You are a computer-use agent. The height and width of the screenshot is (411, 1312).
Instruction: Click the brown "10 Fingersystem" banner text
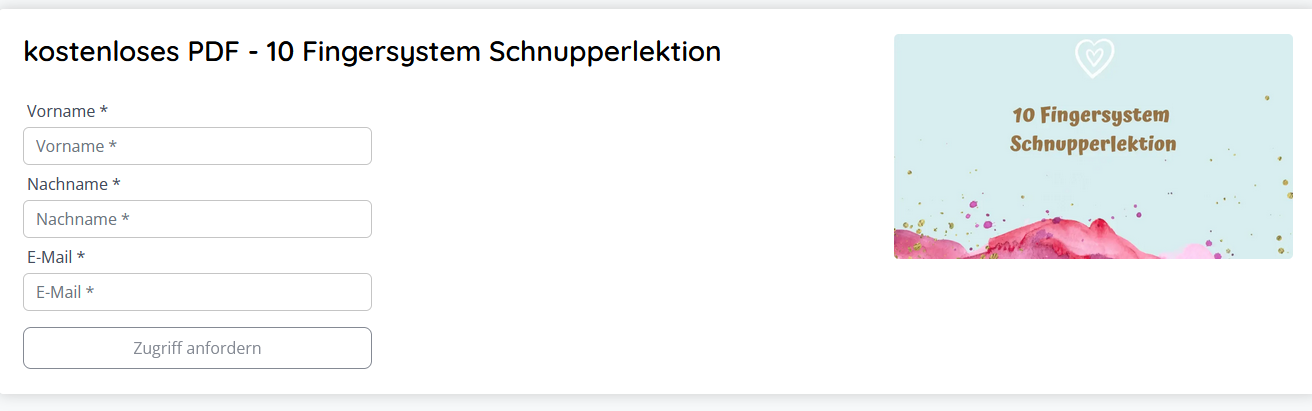1090,115
